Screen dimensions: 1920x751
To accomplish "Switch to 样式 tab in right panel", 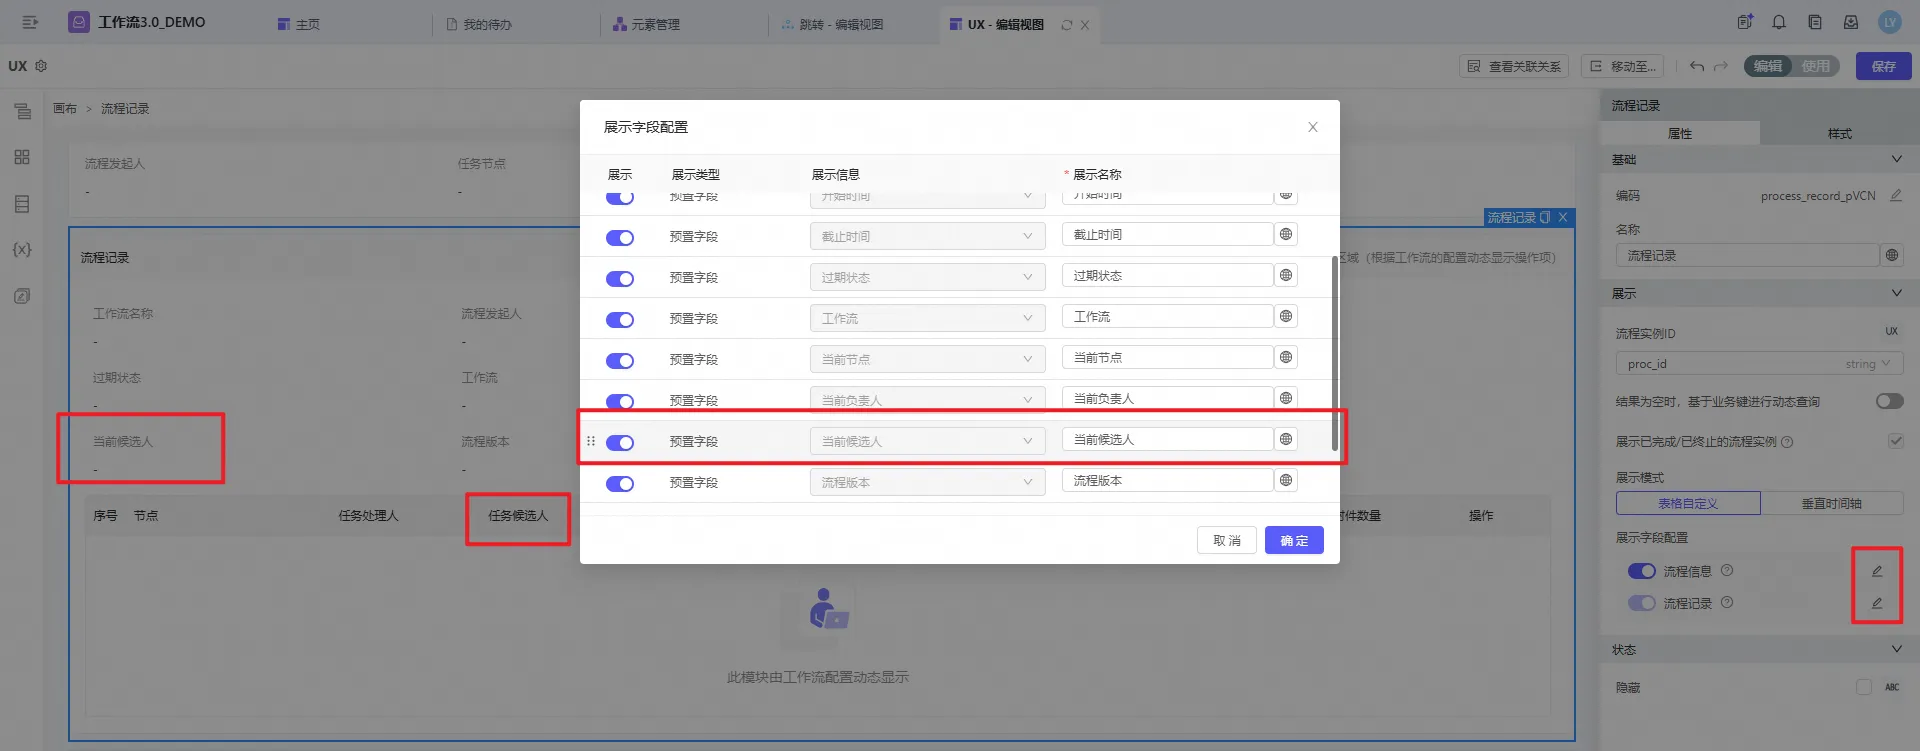I will point(1839,133).
